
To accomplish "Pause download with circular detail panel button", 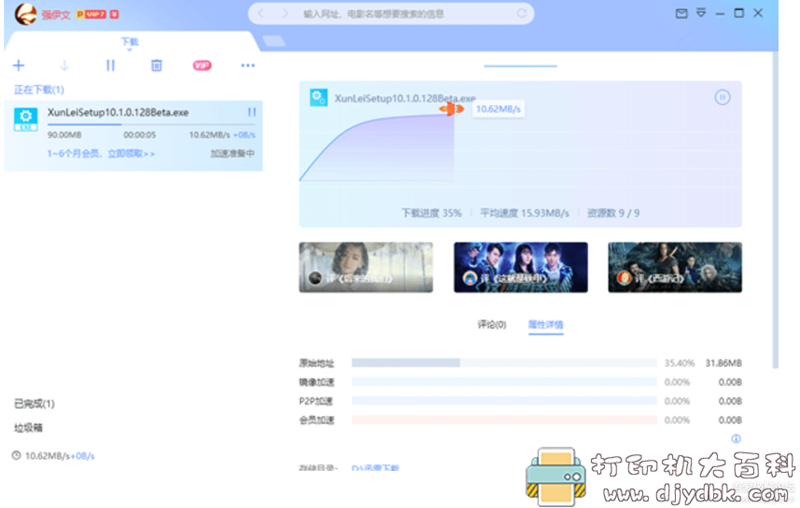I will point(722,97).
